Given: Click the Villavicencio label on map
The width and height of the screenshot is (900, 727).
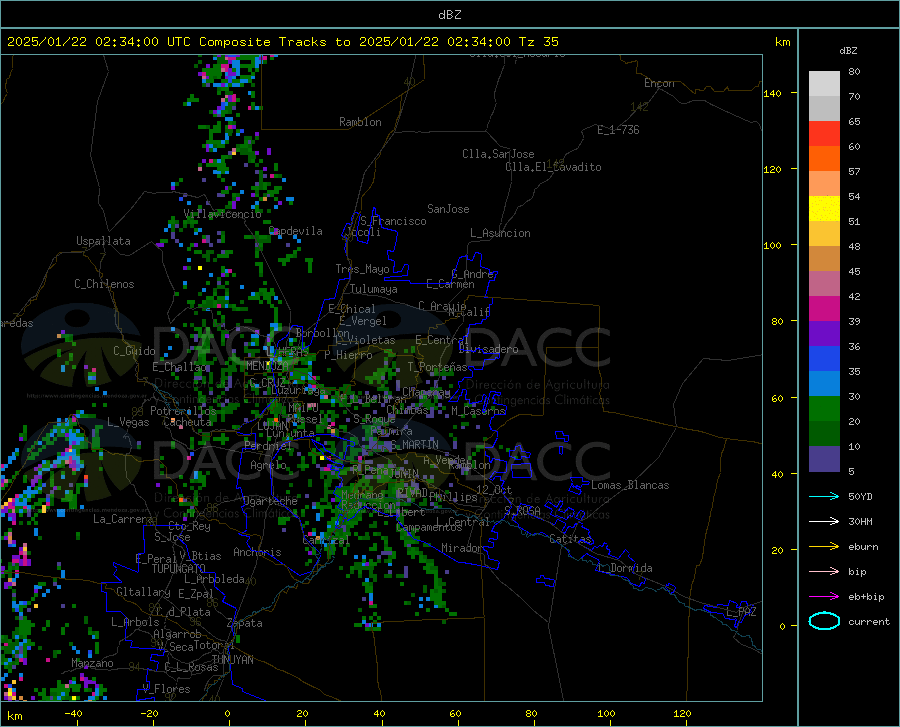Looking at the screenshot, I should tap(223, 214).
